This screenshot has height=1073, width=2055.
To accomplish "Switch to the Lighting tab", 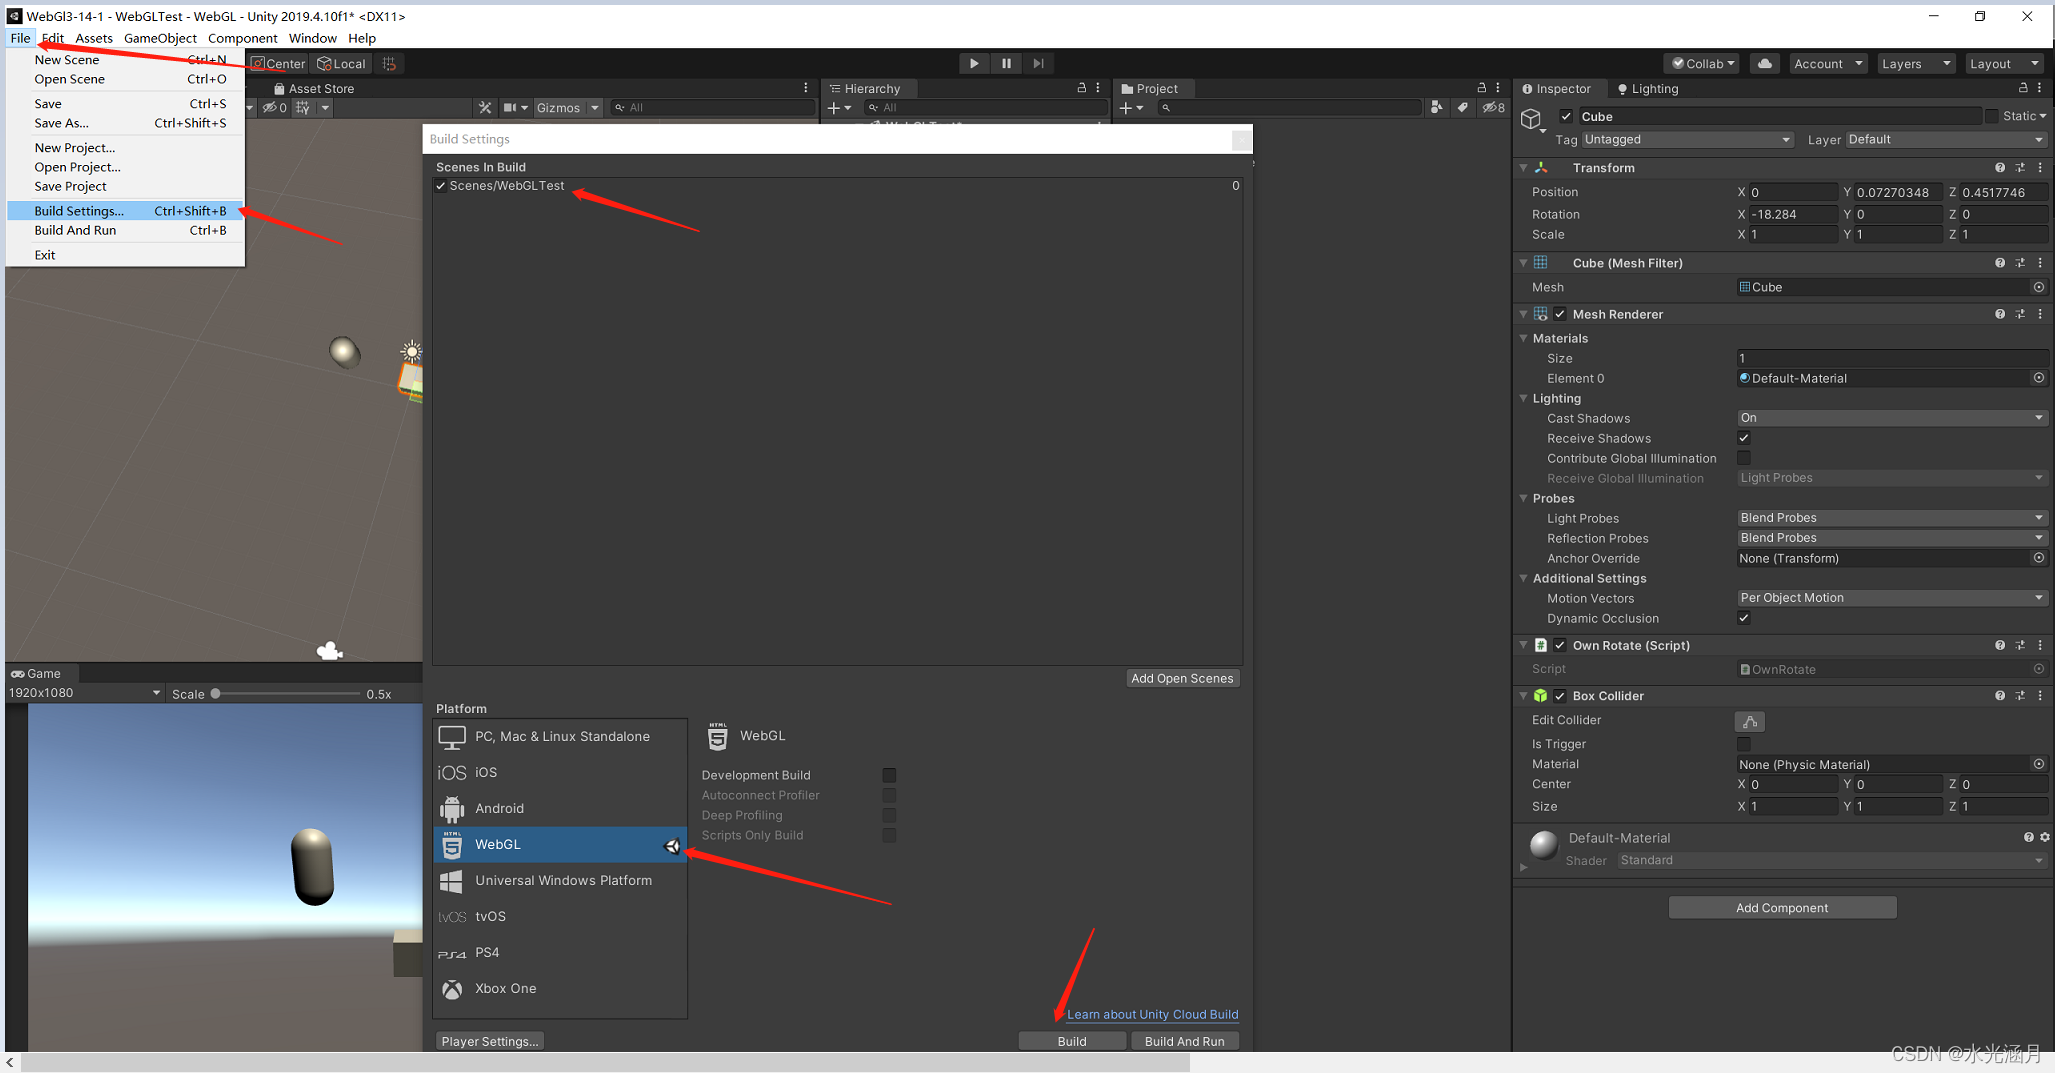I will 1653,88.
